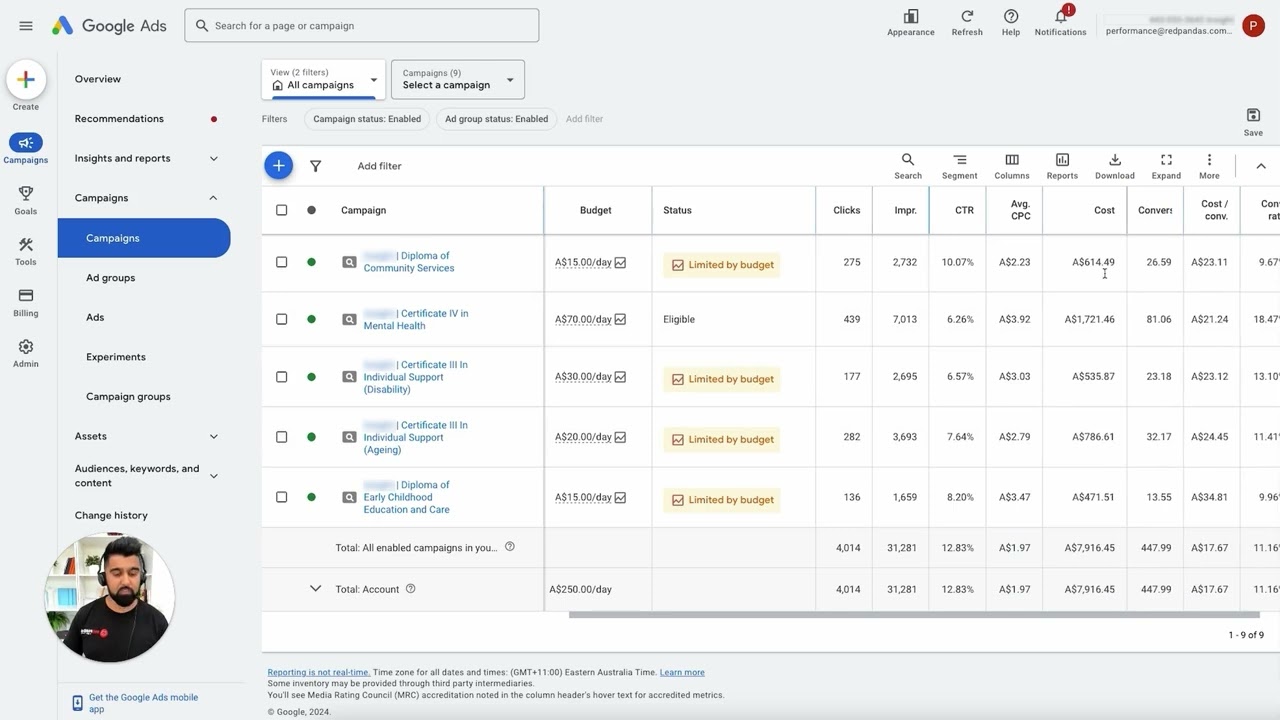Open the Experiments menu item
Viewport: 1280px width, 720px height.
coord(116,357)
